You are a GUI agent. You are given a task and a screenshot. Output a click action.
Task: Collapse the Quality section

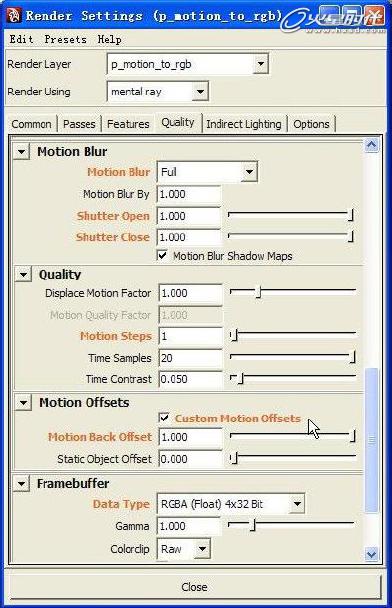23,275
